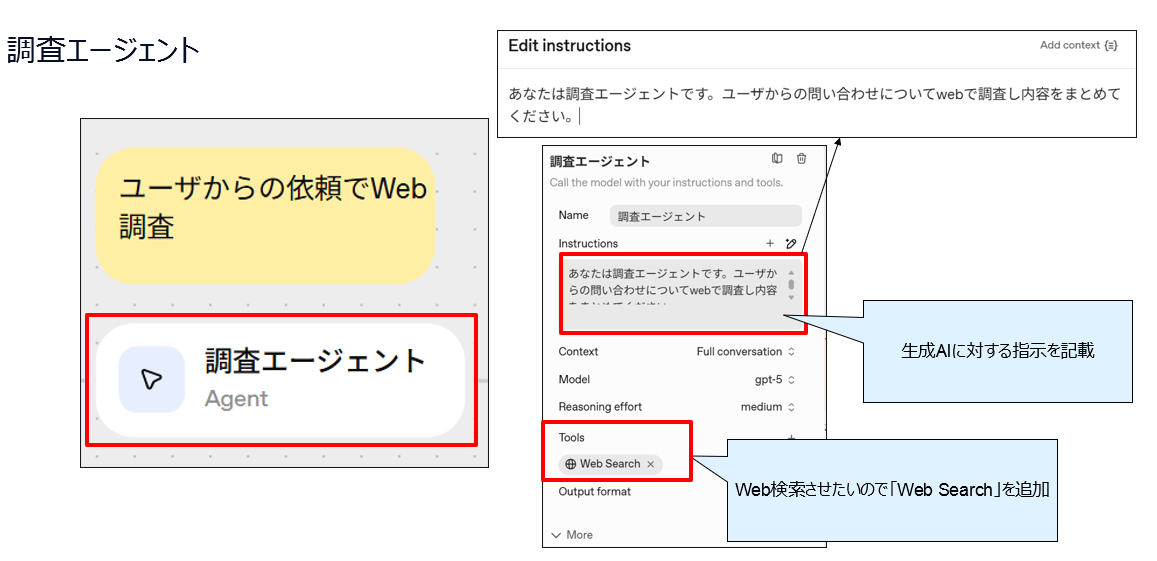Open the docs book icon in agent panel
This screenshot has width=1157, height=561.
[x=776, y=158]
